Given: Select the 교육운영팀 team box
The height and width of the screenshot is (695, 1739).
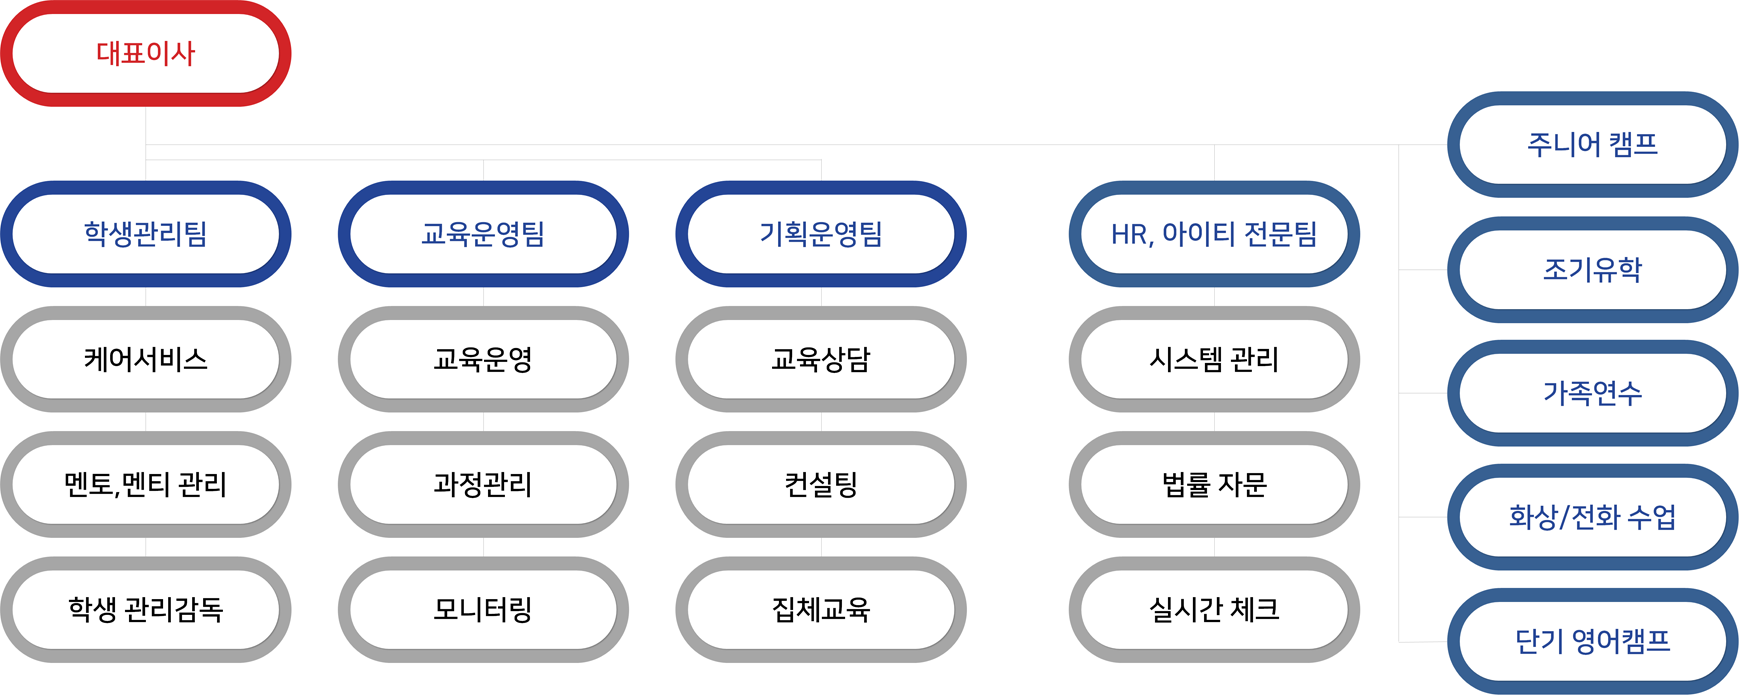Looking at the screenshot, I should click(483, 234).
